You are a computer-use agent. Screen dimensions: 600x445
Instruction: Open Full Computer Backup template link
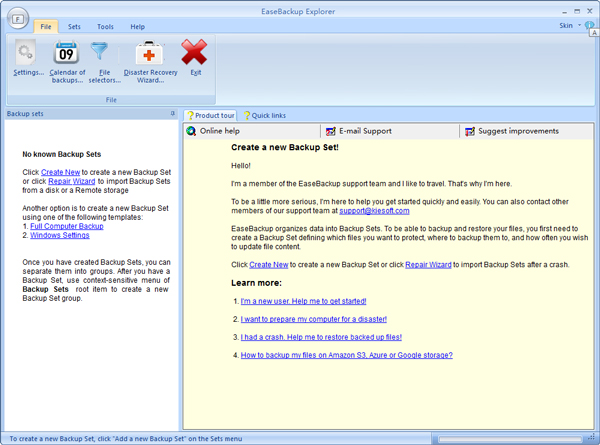(x=67, y=226)
